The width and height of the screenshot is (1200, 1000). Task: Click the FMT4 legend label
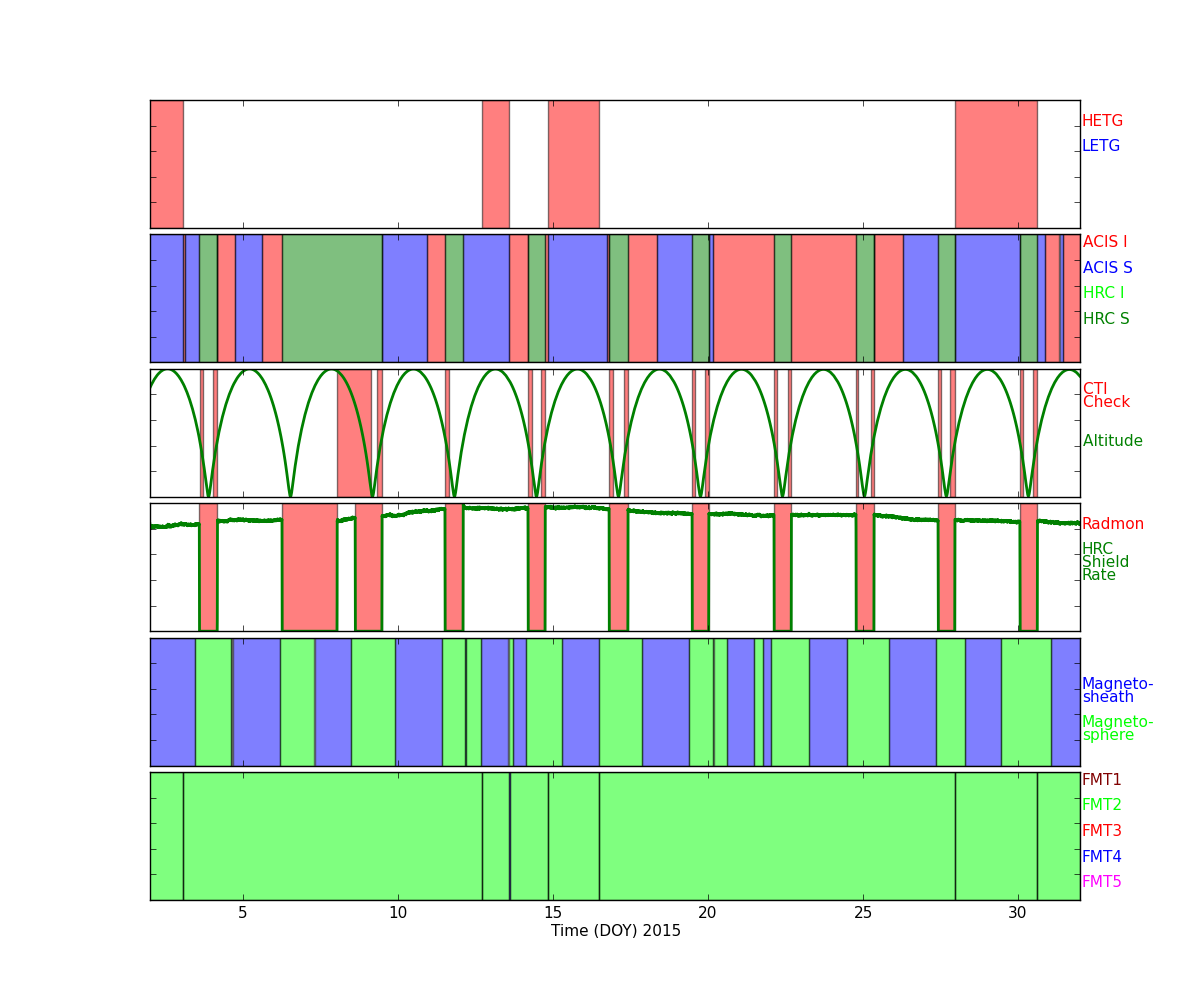pos(1102,857)
